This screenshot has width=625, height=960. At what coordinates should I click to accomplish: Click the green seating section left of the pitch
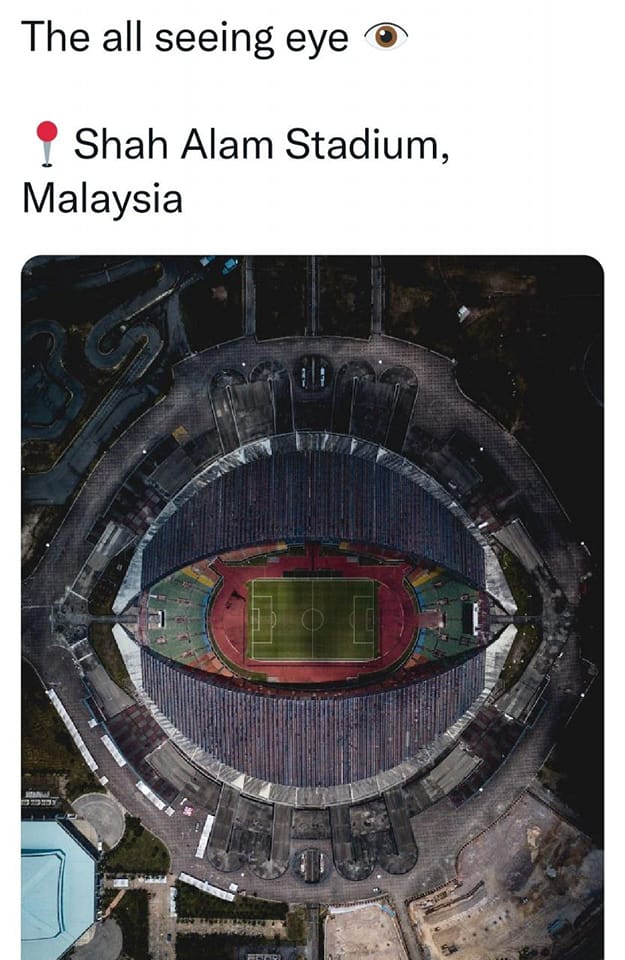point(178,618)
